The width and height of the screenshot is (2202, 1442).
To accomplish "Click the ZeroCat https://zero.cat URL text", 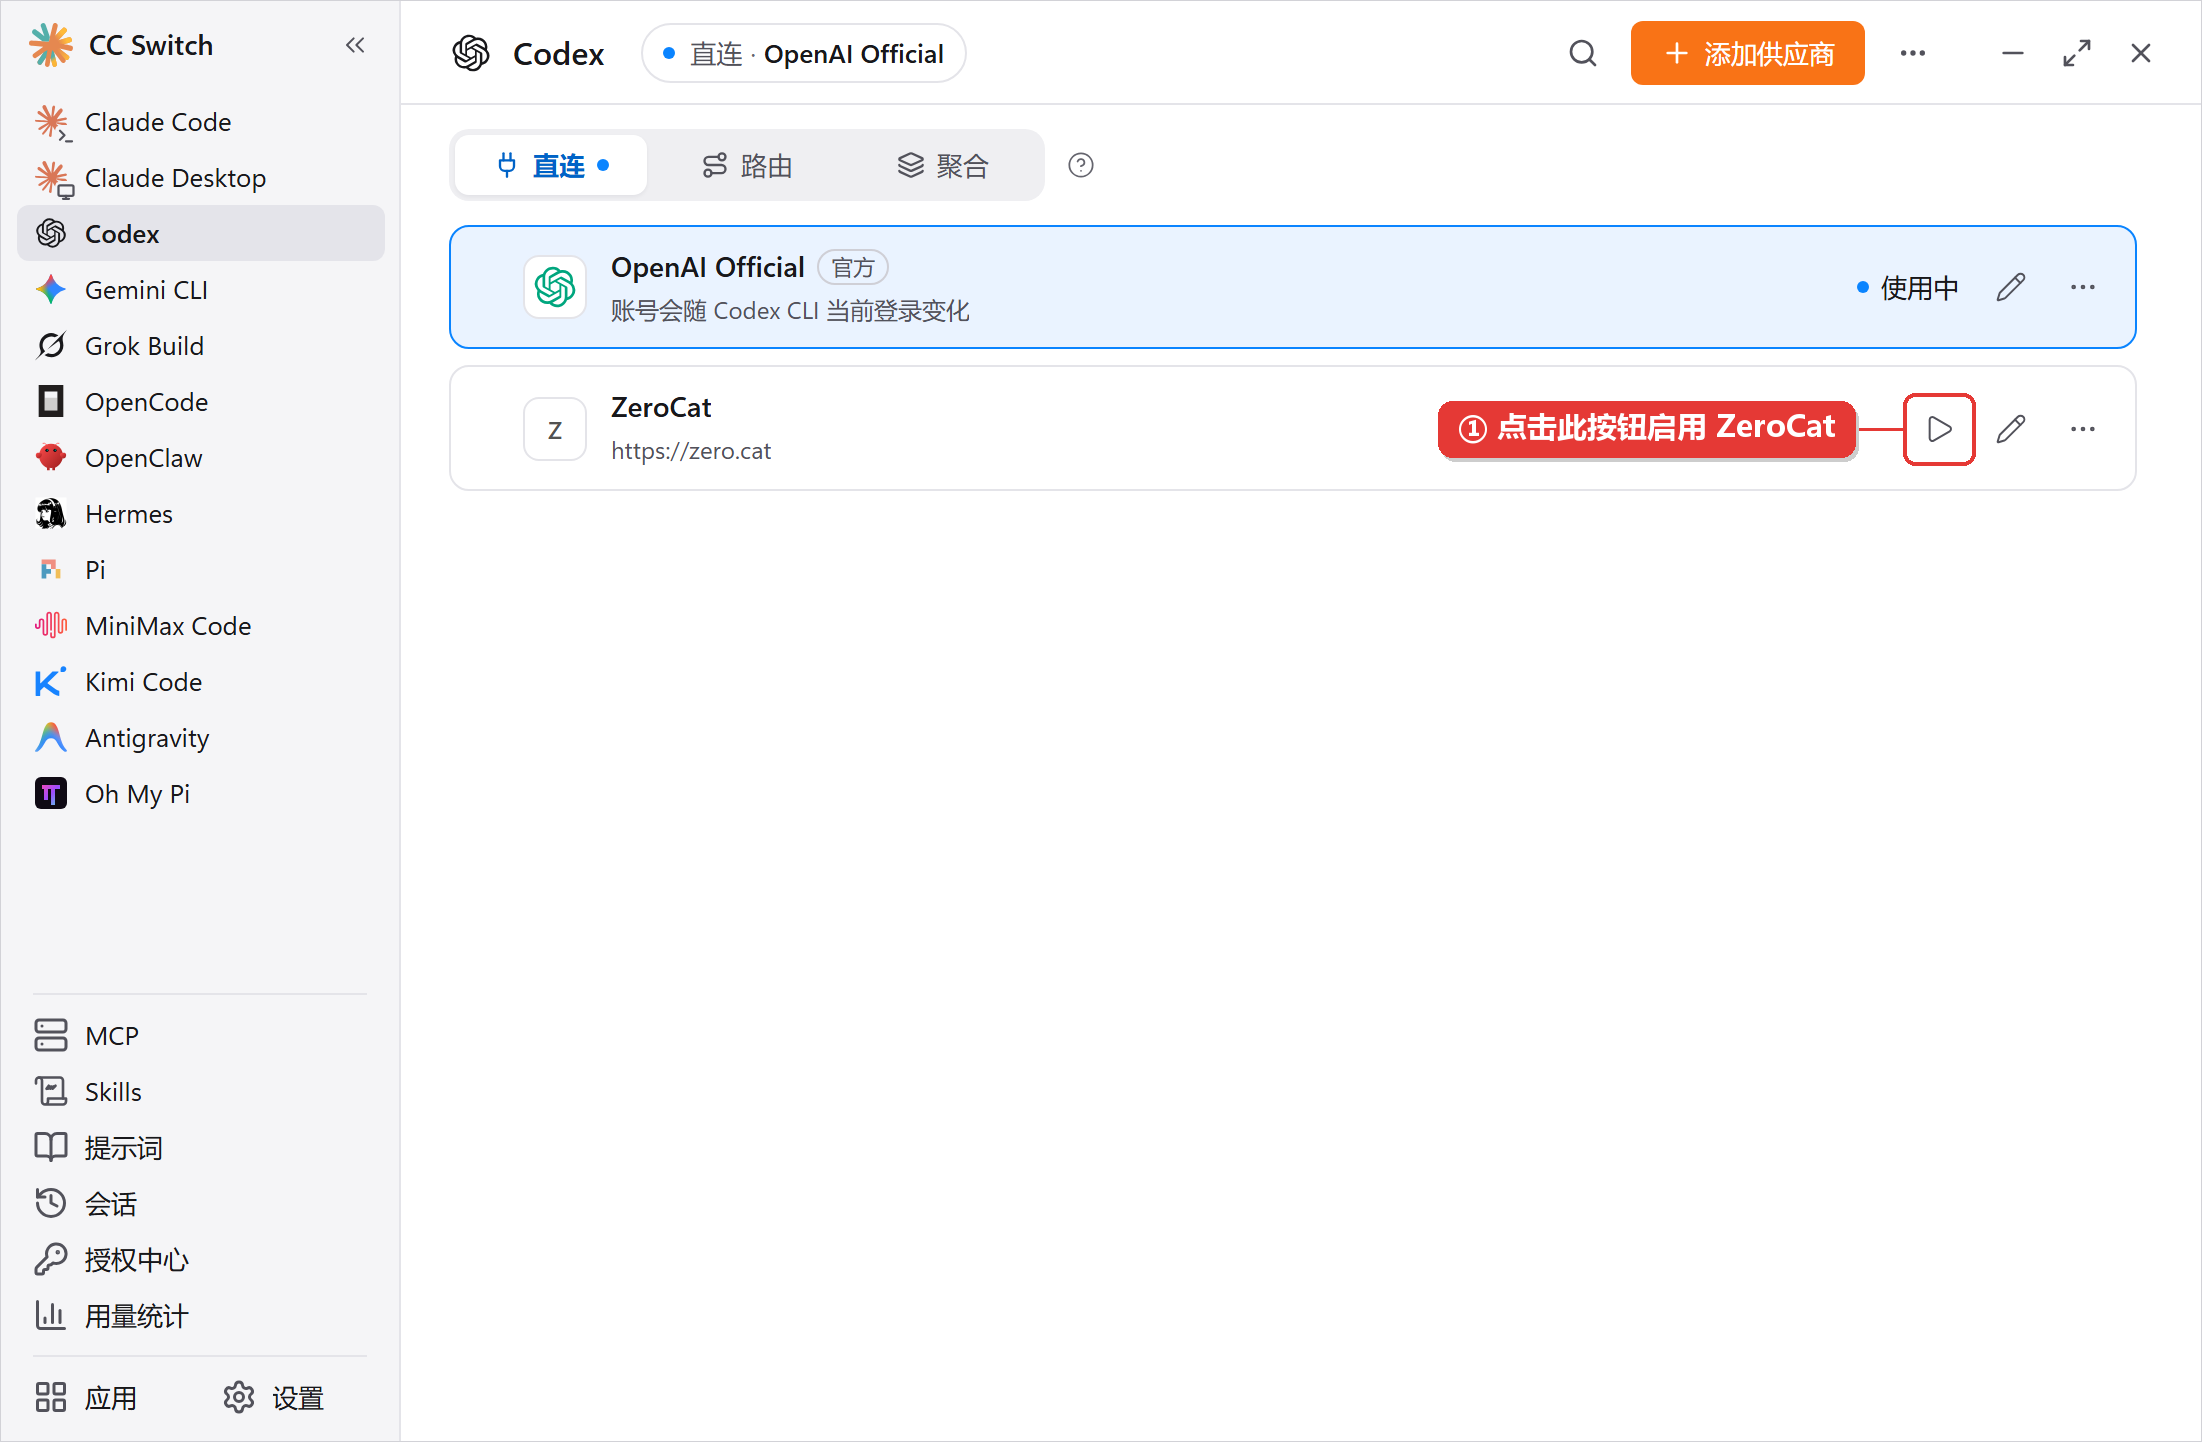I will 691,451.
